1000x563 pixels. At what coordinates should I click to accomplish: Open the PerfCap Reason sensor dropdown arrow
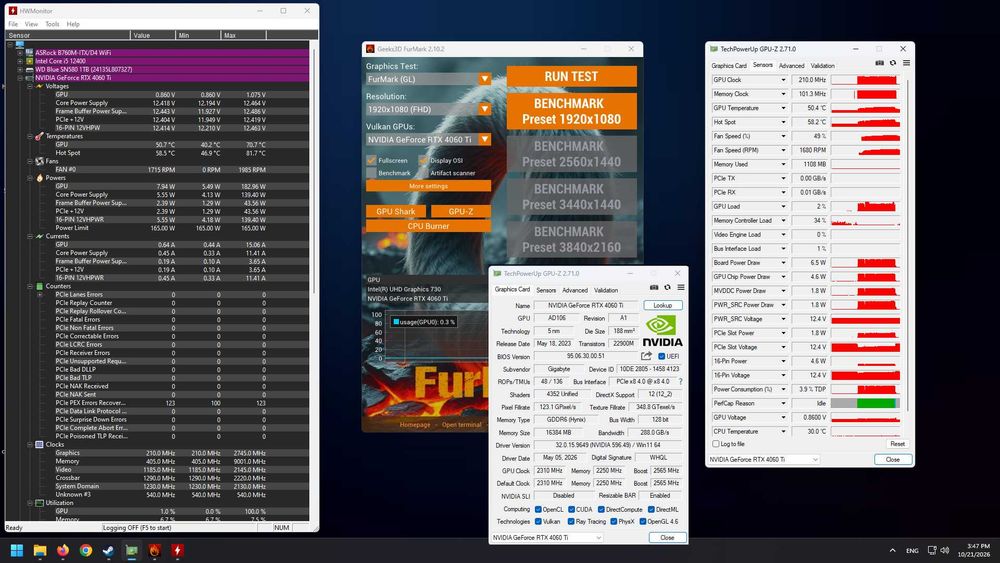[x=783, y=403]
